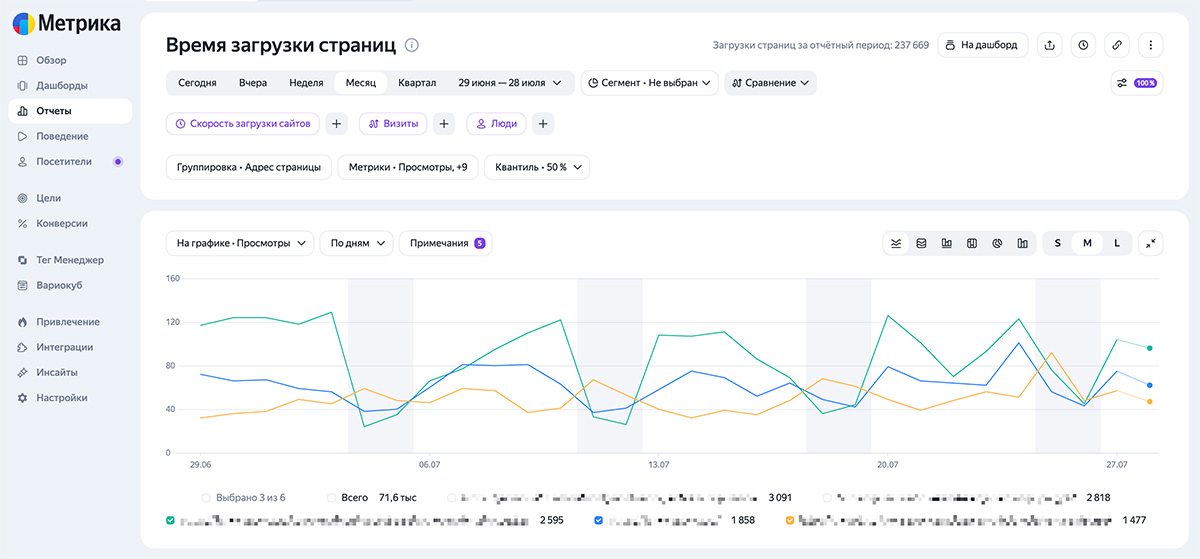Set chart size to L
This screenshot has width=1200, height=559.
point(1117,243)
